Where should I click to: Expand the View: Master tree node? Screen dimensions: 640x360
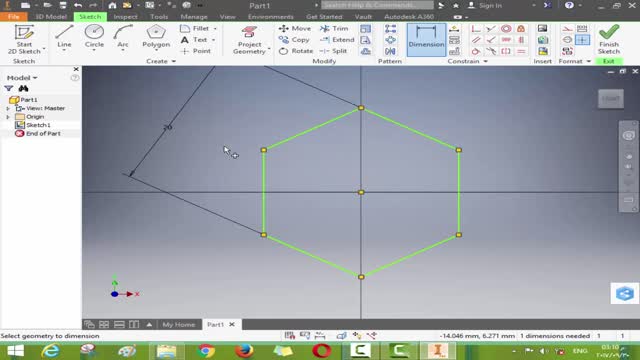(8, 109)
